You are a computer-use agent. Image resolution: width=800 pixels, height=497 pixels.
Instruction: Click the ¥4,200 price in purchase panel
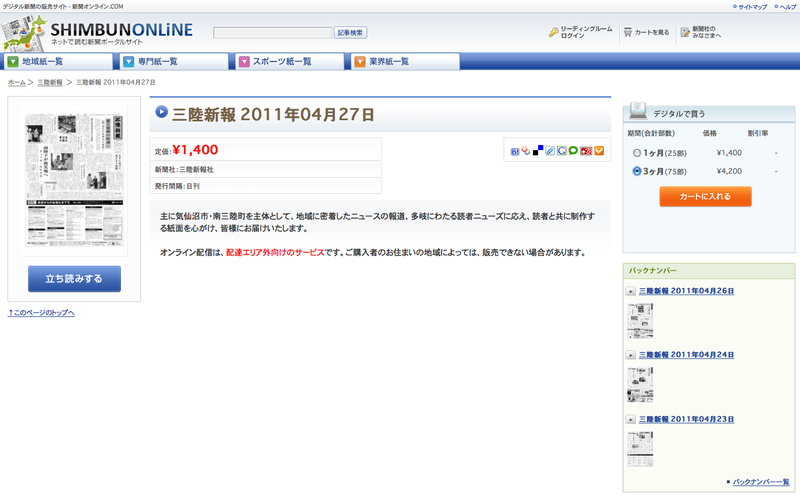pos(729,171)
